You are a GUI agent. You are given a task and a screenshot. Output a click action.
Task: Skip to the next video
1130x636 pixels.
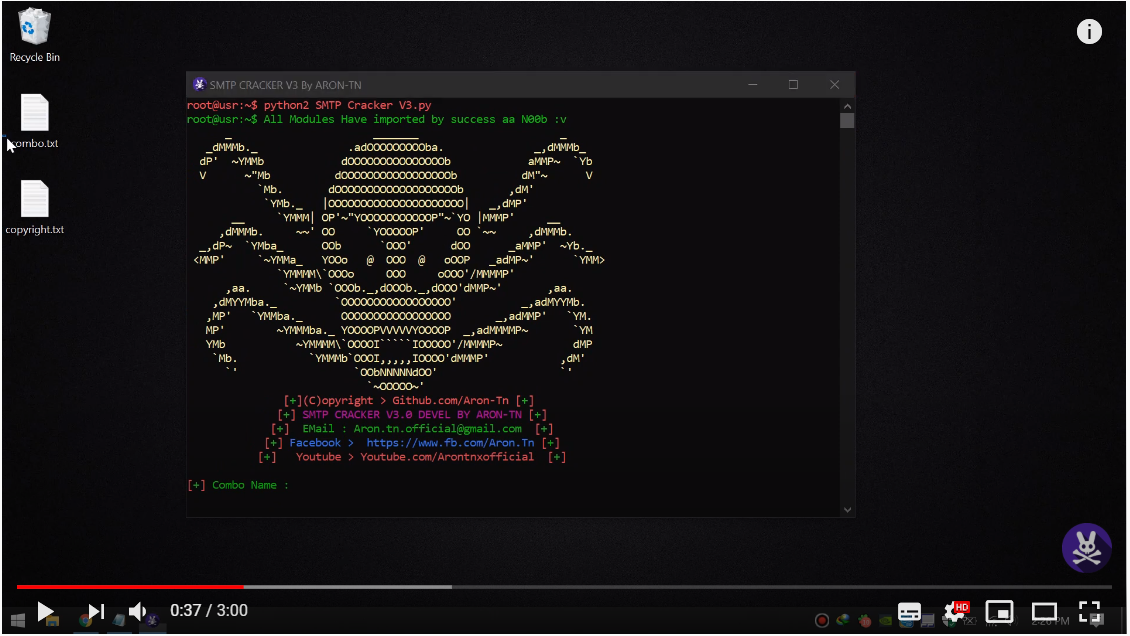97,612
